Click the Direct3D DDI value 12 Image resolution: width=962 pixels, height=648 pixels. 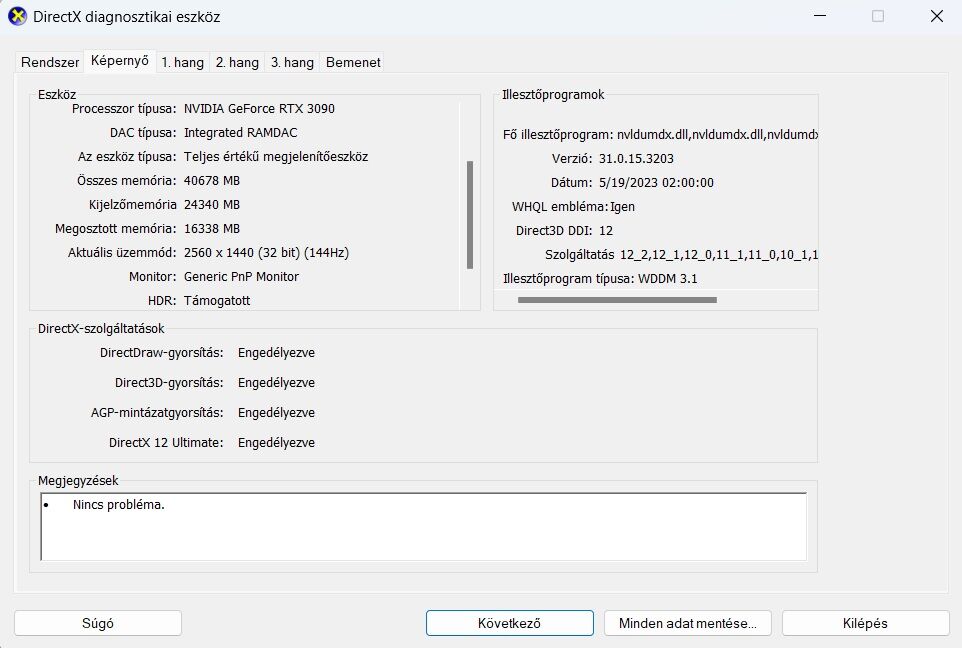point(606,231)
